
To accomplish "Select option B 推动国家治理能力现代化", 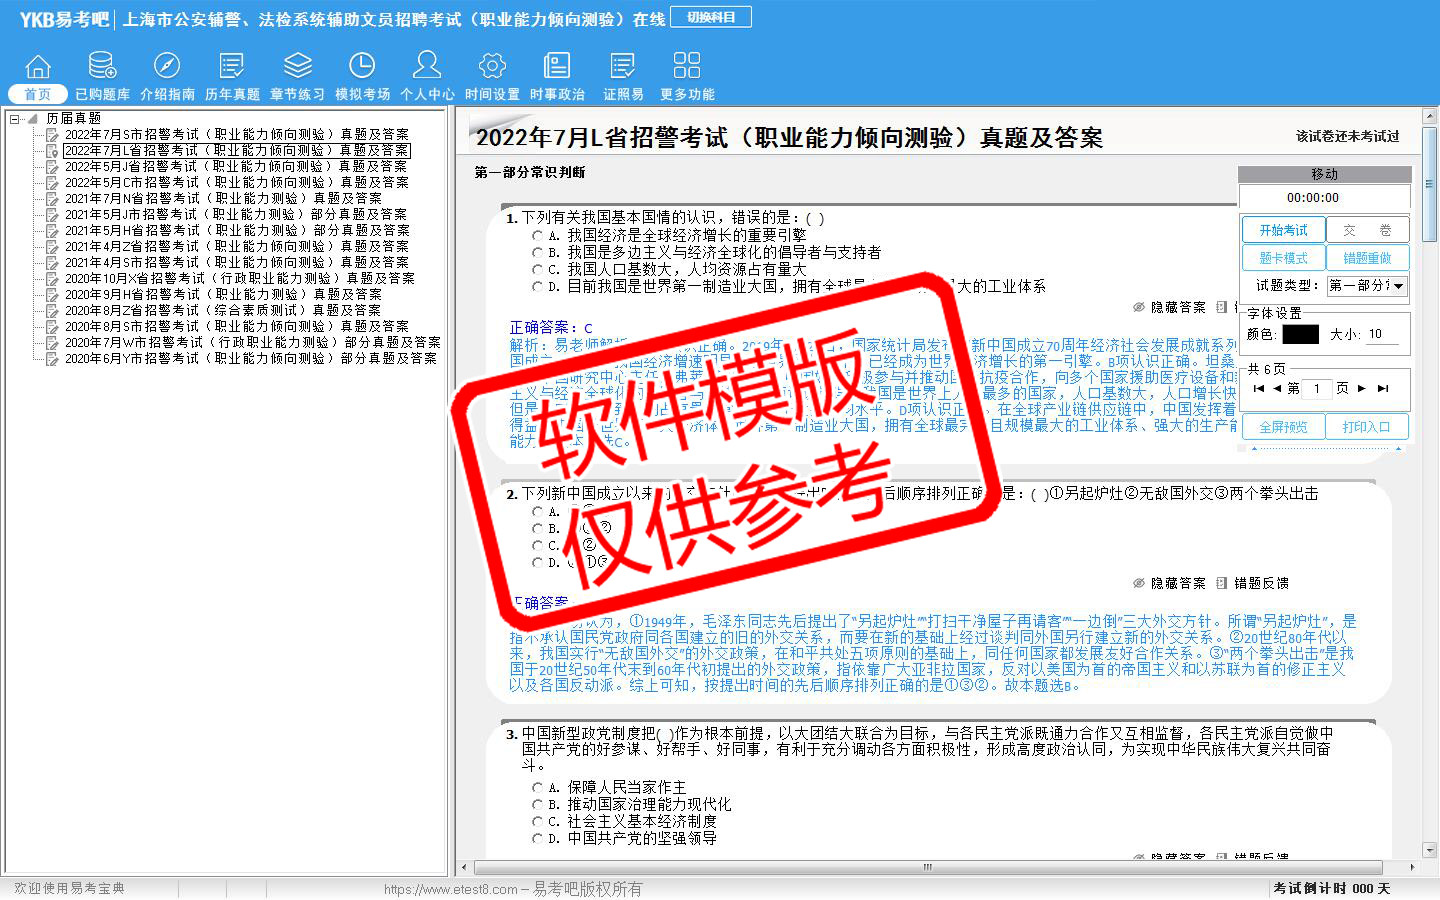I will pyautogui.click(x=537, y=805).
